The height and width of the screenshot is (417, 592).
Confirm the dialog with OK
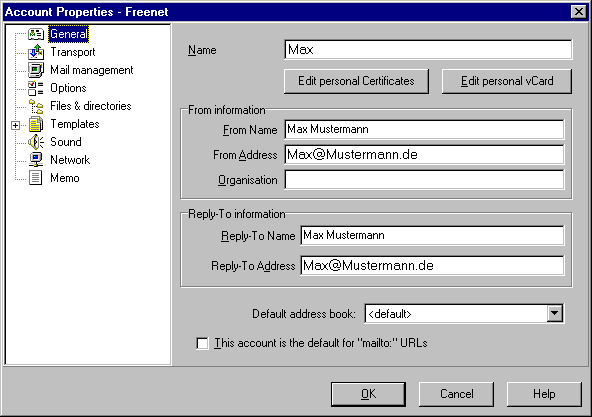[x=368, y=394]
